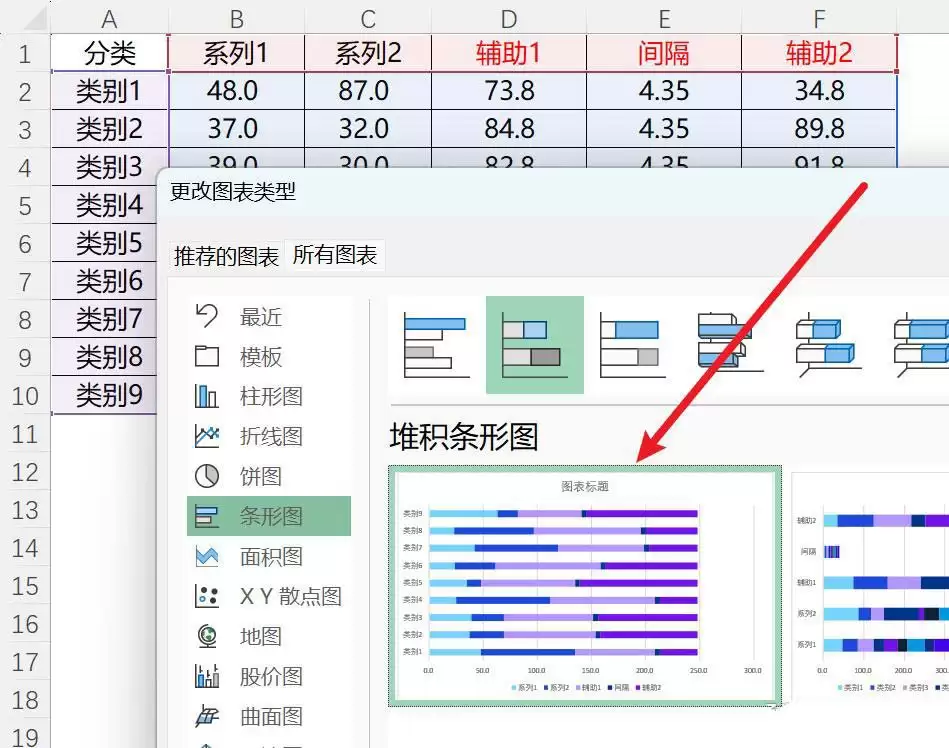Select the 3-D stacked bar subtype icon
Image resolution: width=949 pixels, height=748 pixels.
click(x=829, y=346)
